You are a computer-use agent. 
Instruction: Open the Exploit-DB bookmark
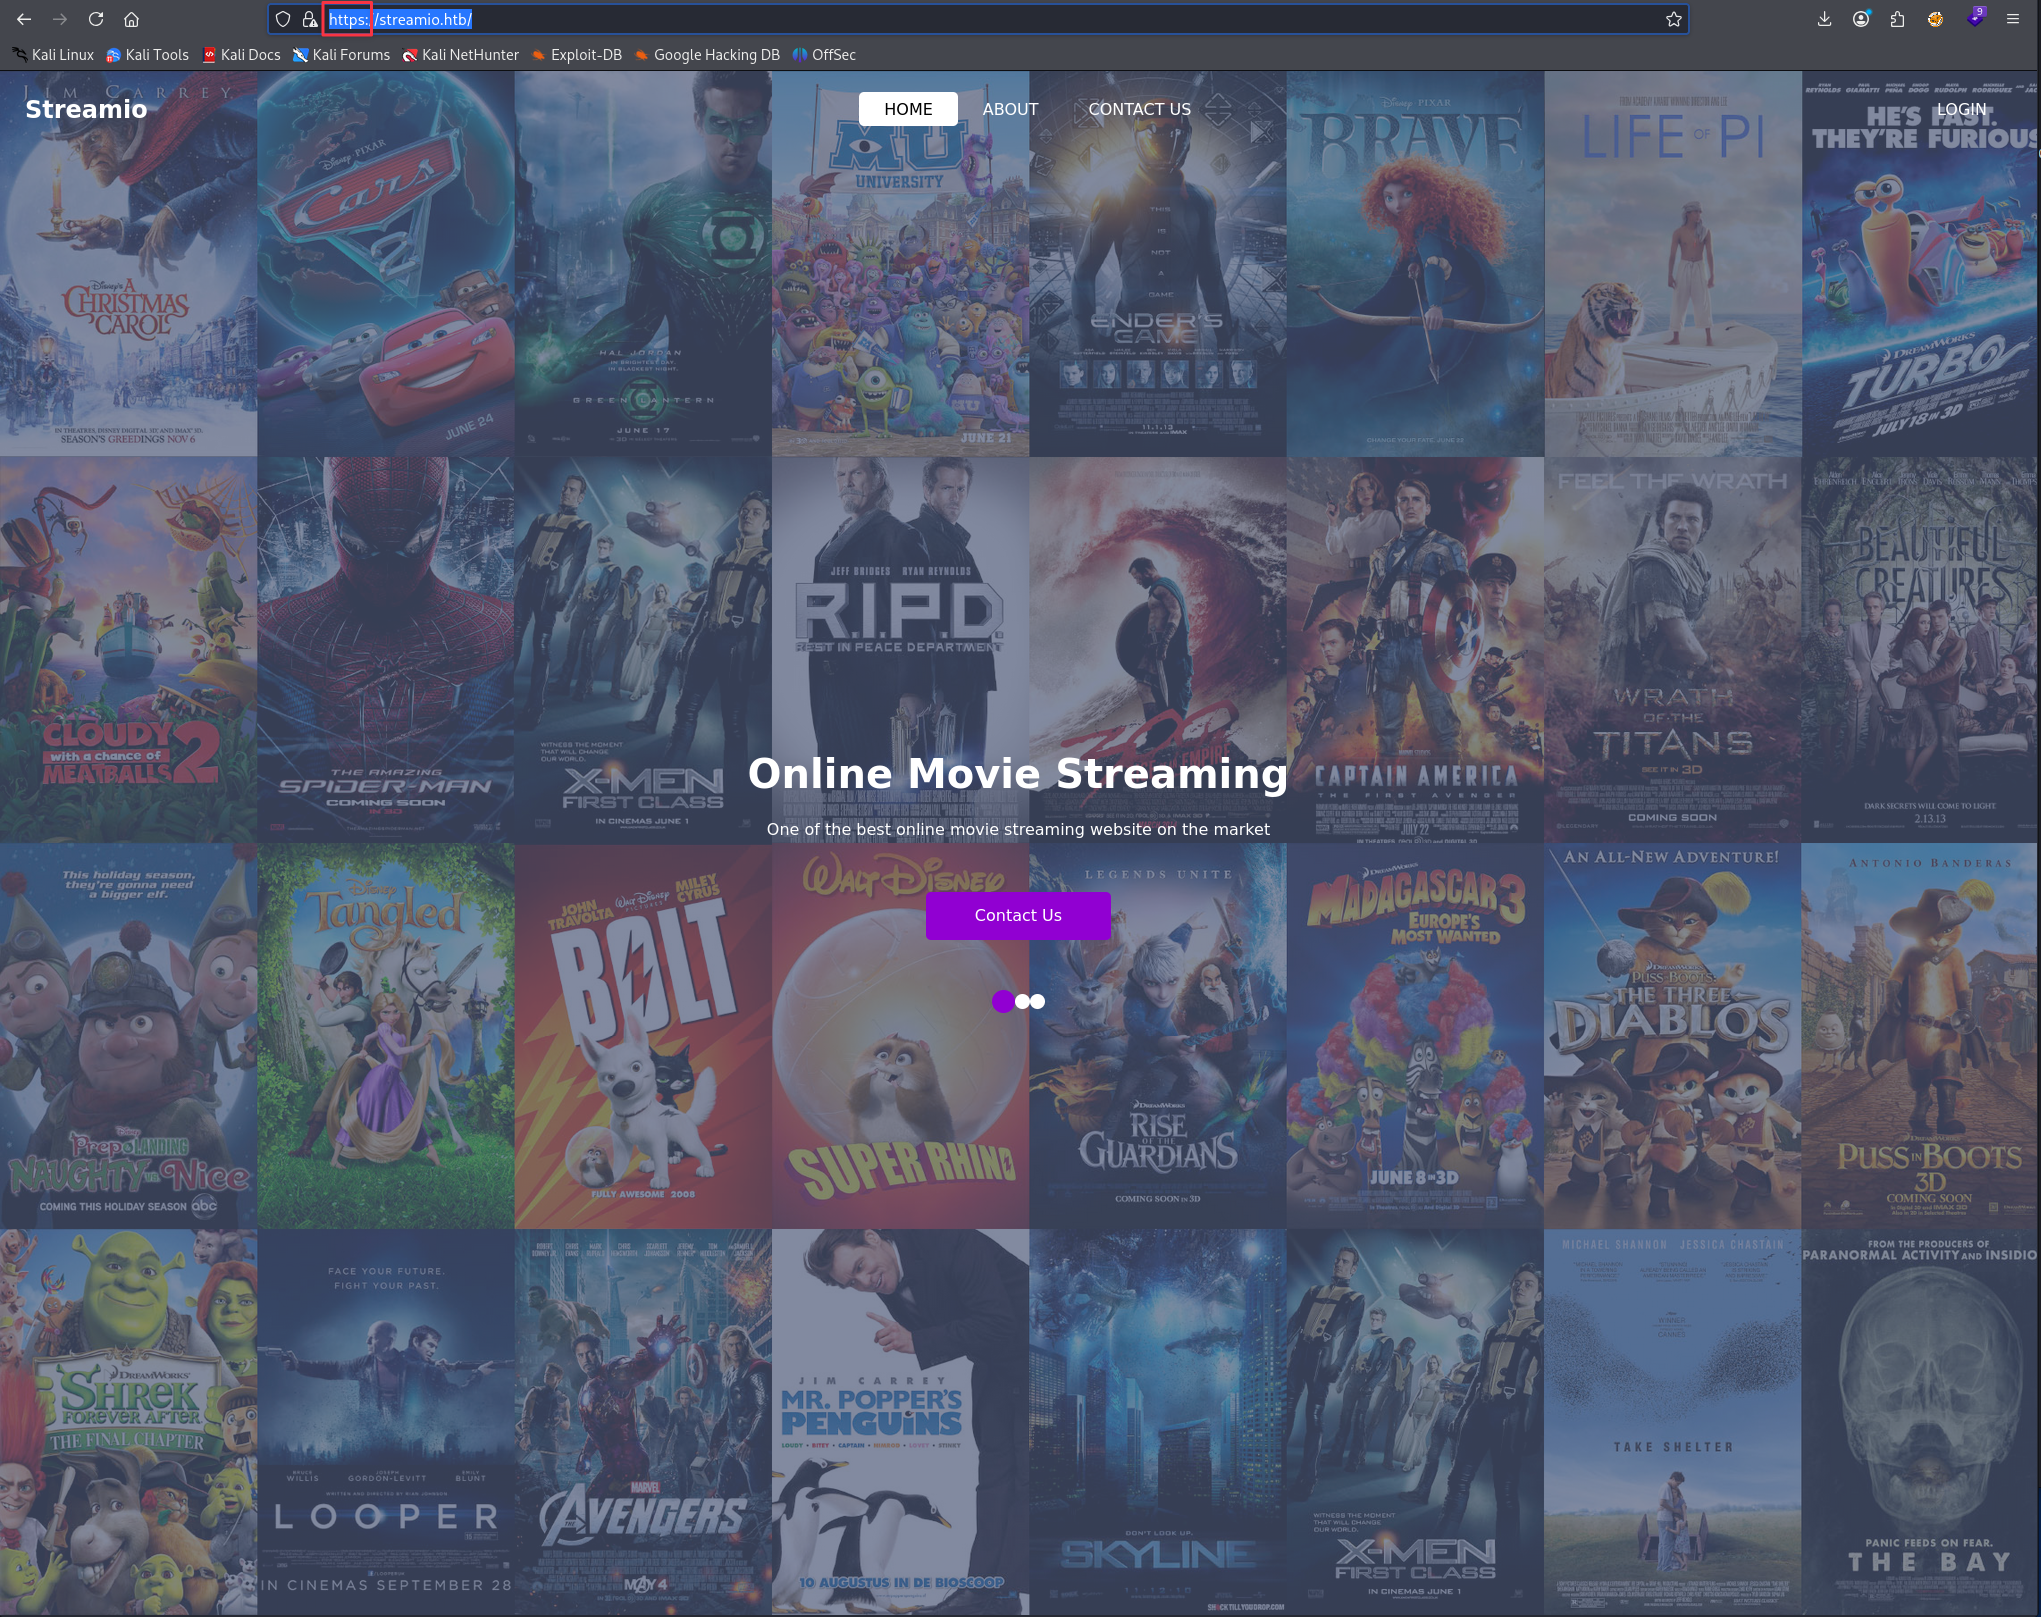point(577,55)
